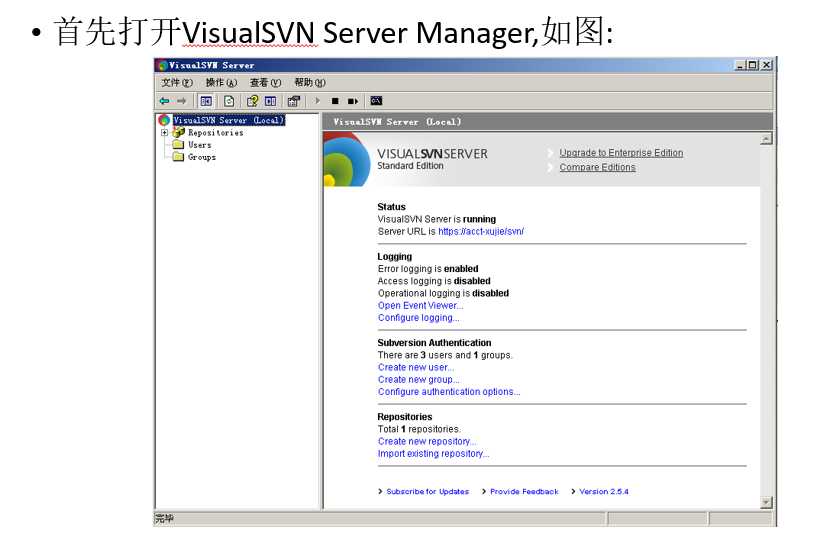
Task: Click the Stop service square icon
Action: point(335,101)
